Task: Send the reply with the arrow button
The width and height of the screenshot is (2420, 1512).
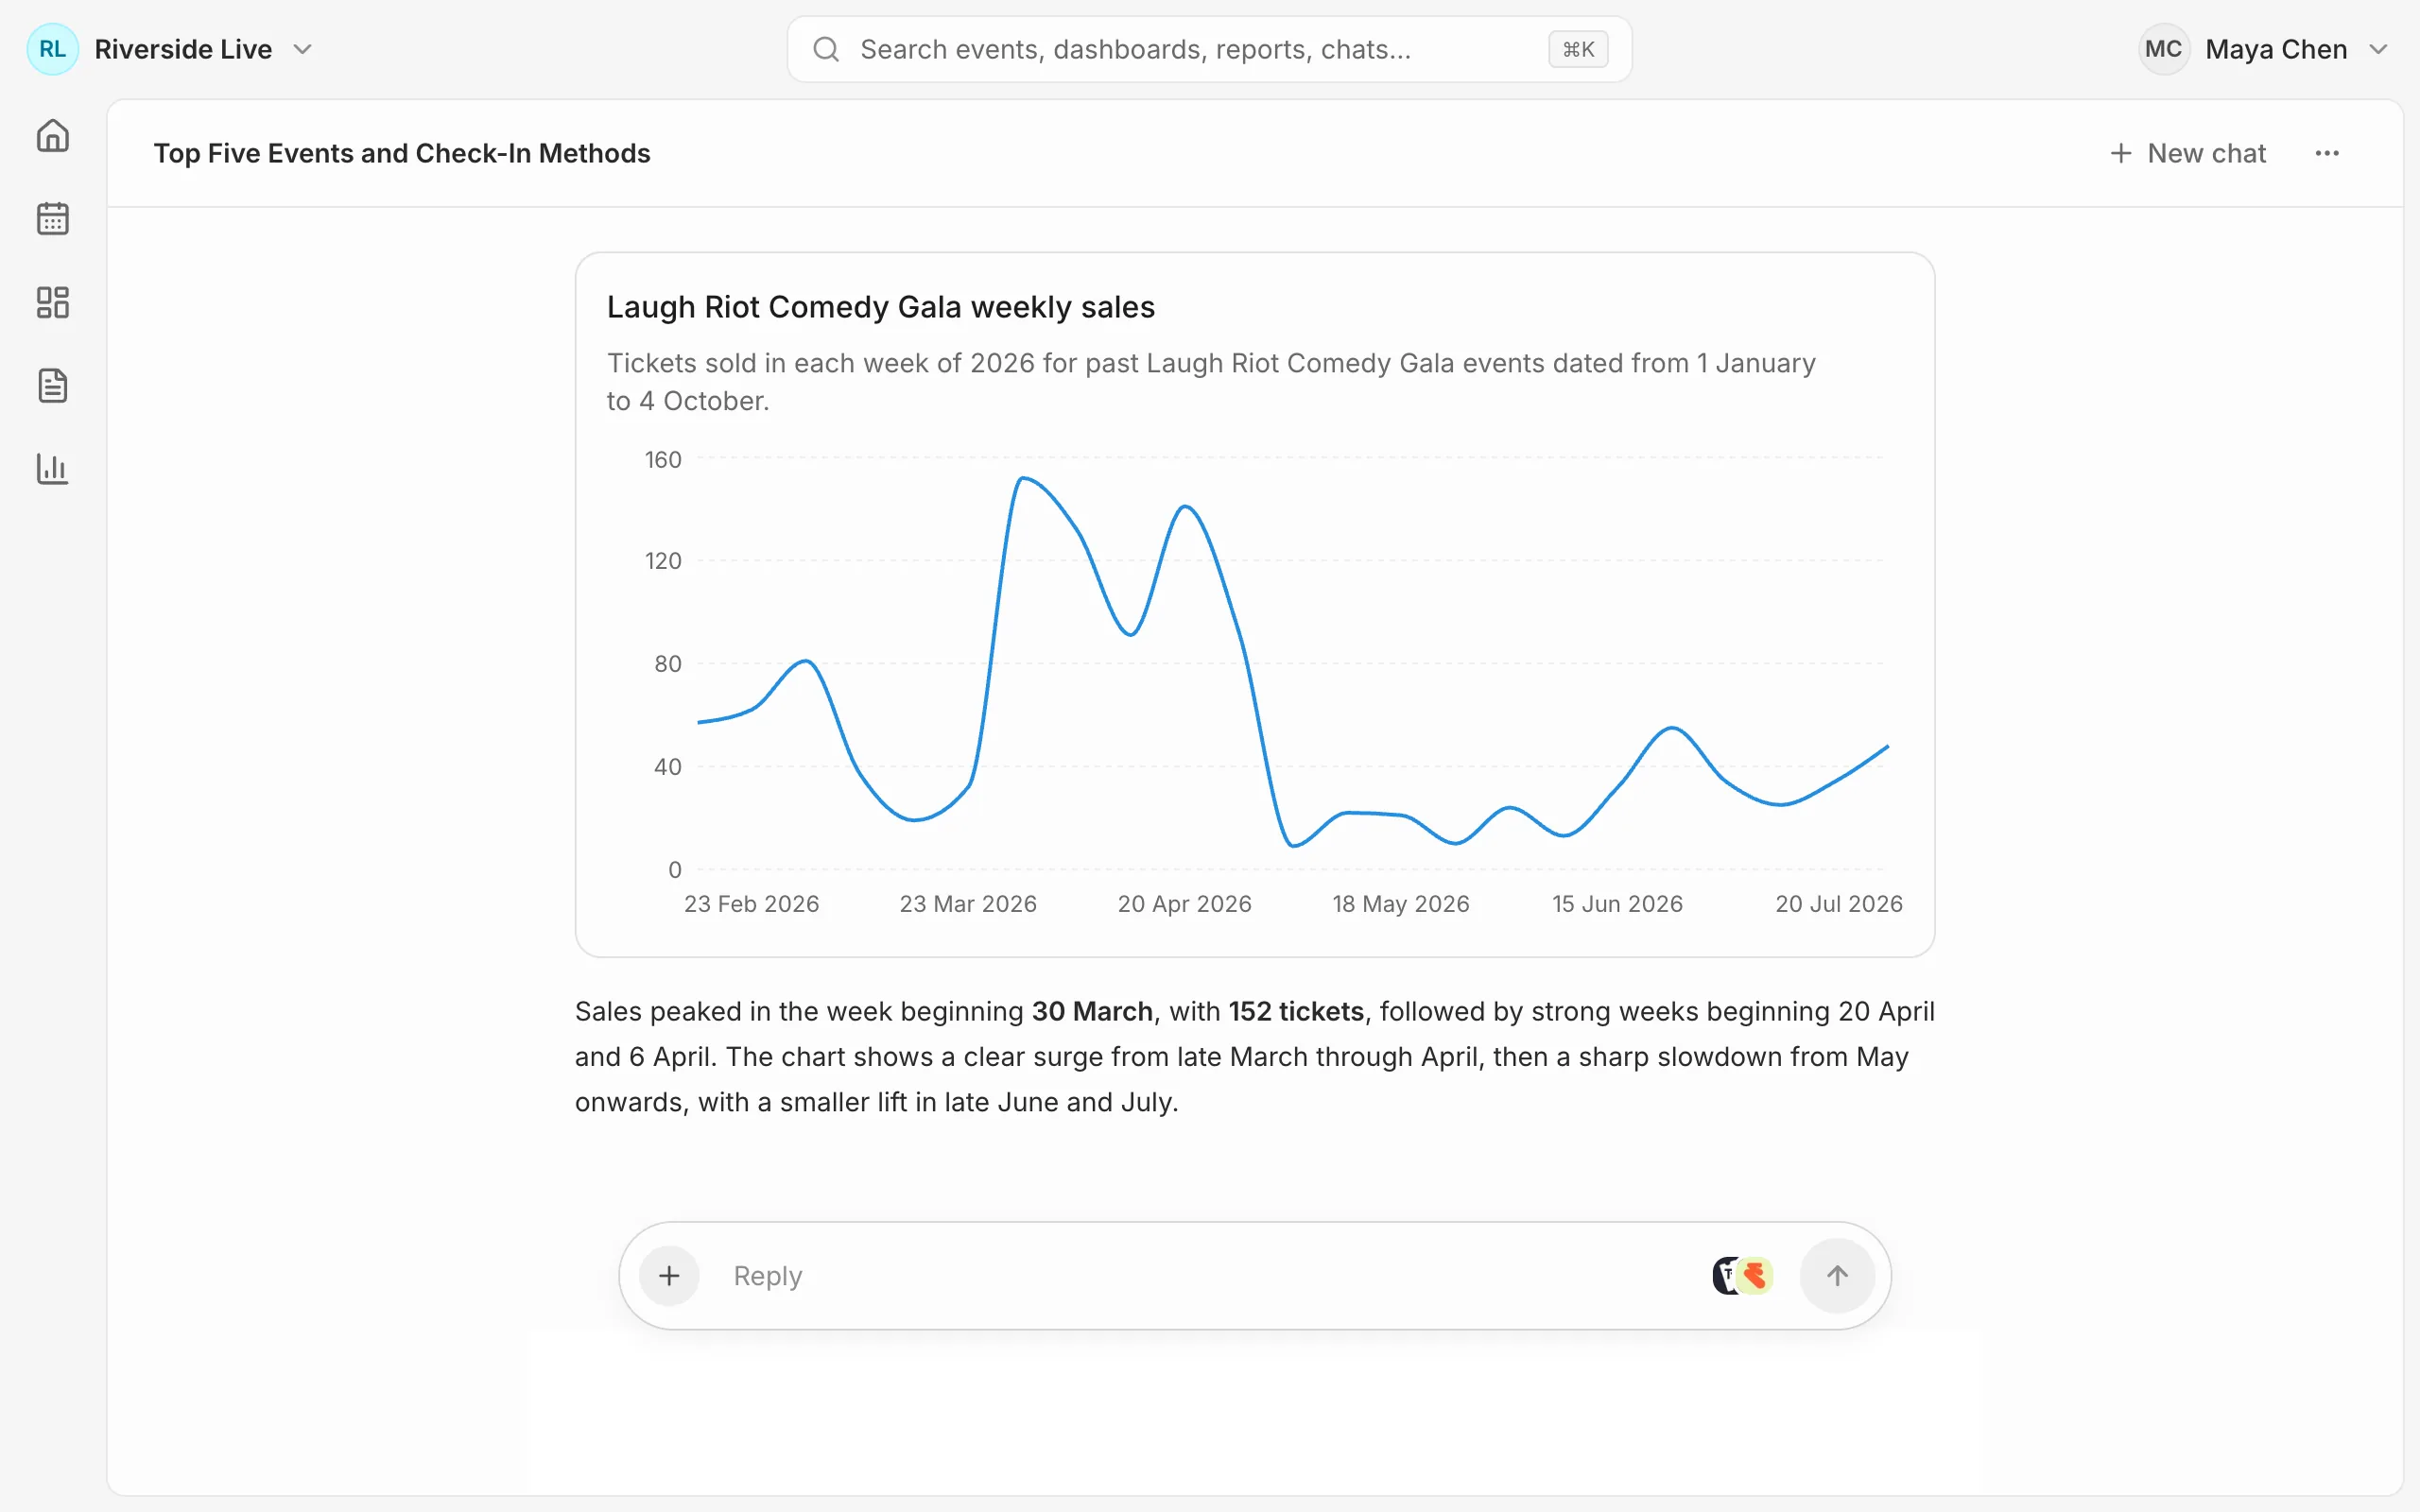Action: pos(1837,1275)
